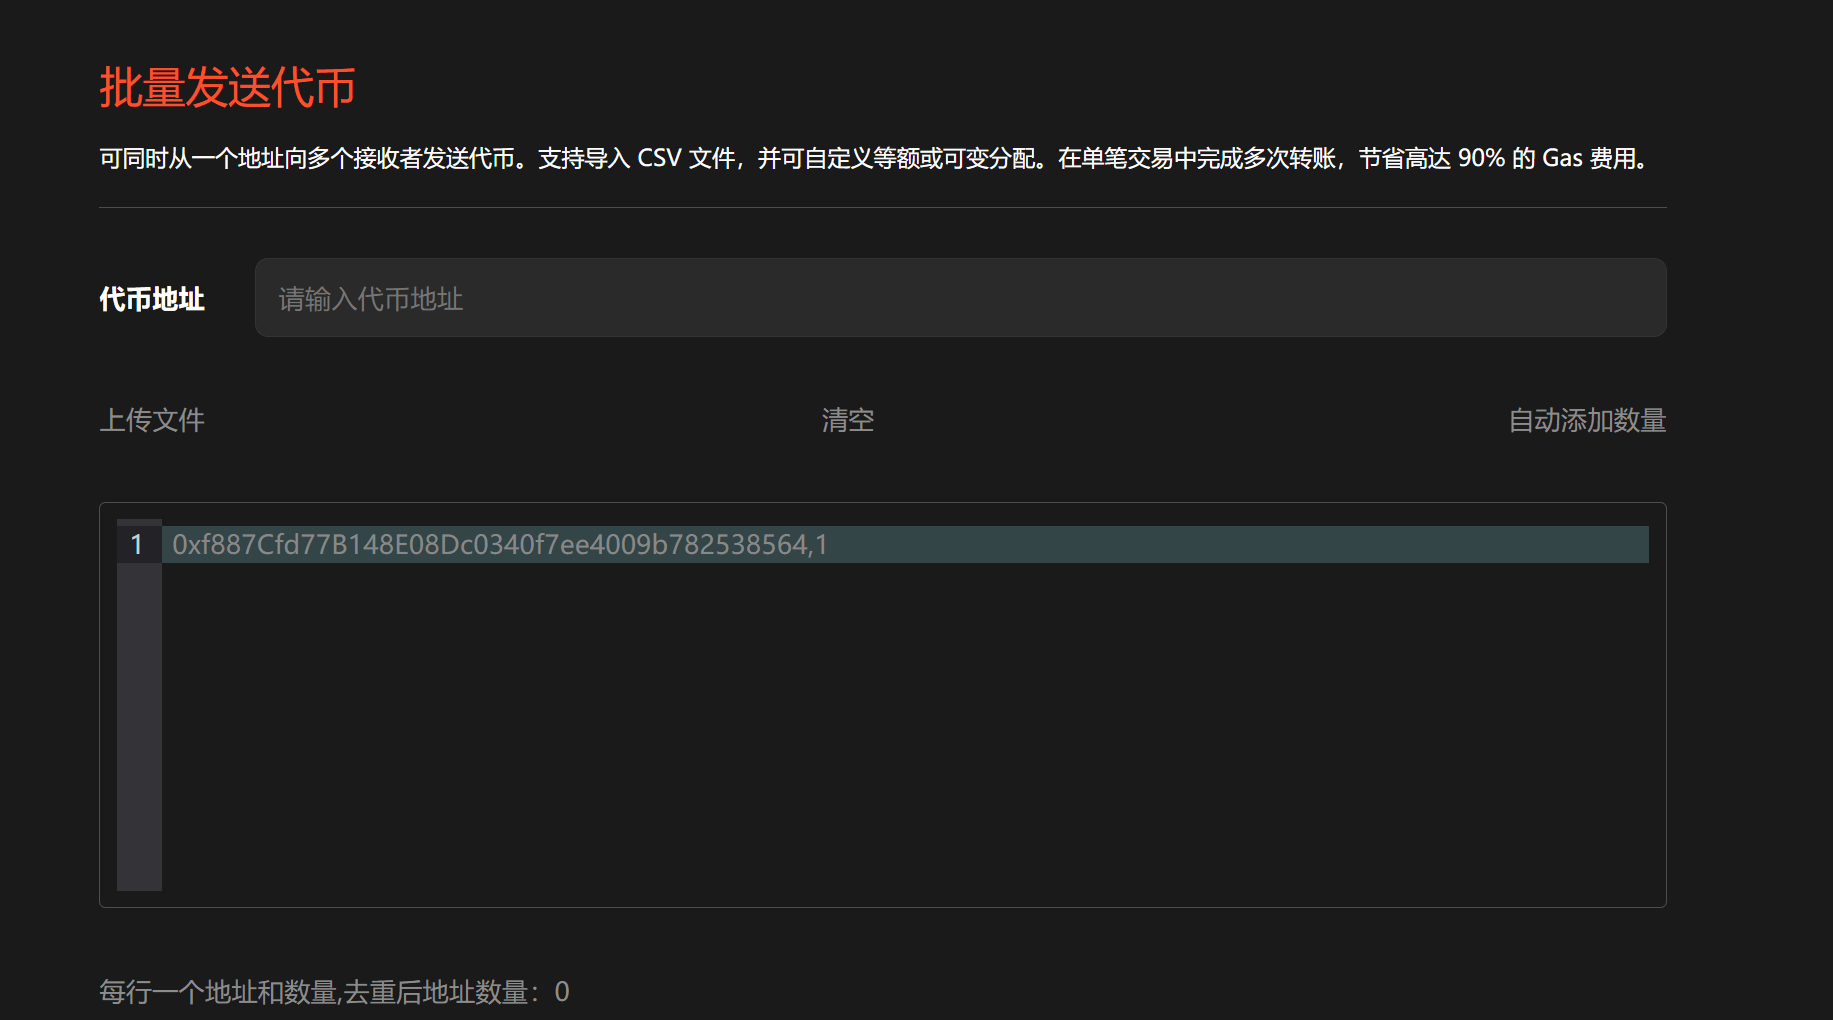1833x1020 pixels.
Task: Click the 上传文件 upload file link
Action: [x=152, y=420]
